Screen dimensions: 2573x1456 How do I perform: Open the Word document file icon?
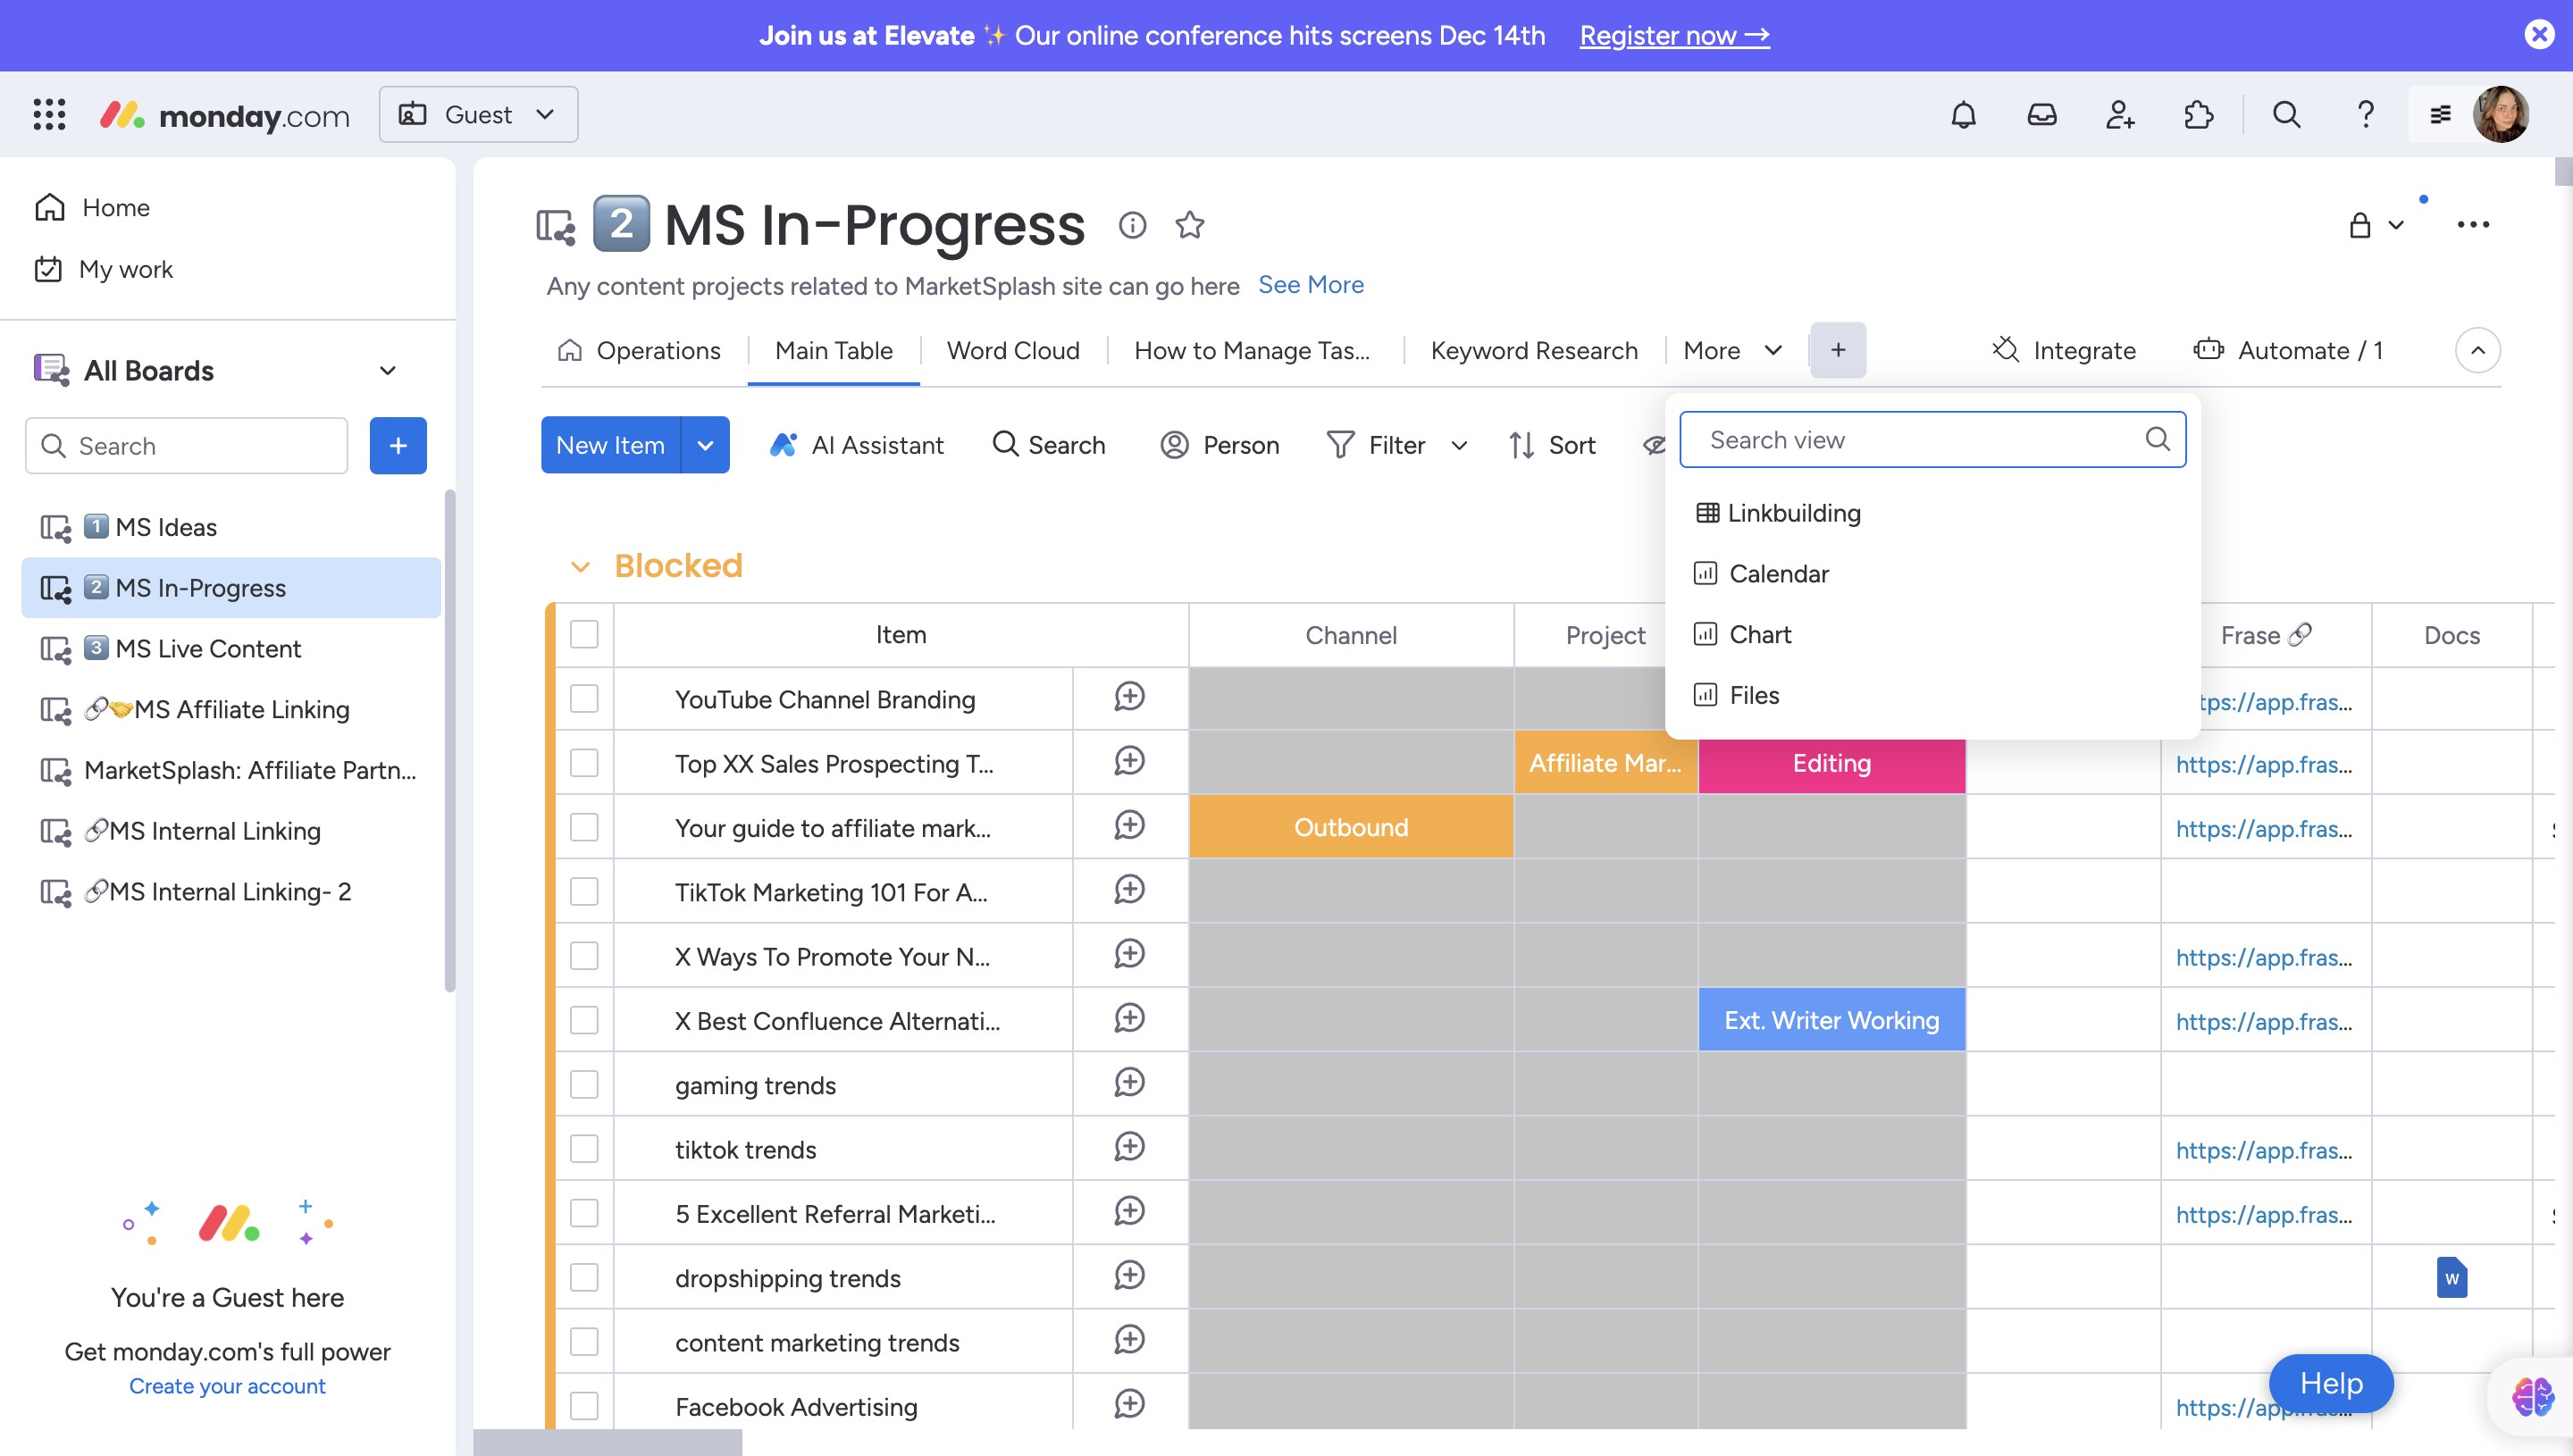2451,1277
